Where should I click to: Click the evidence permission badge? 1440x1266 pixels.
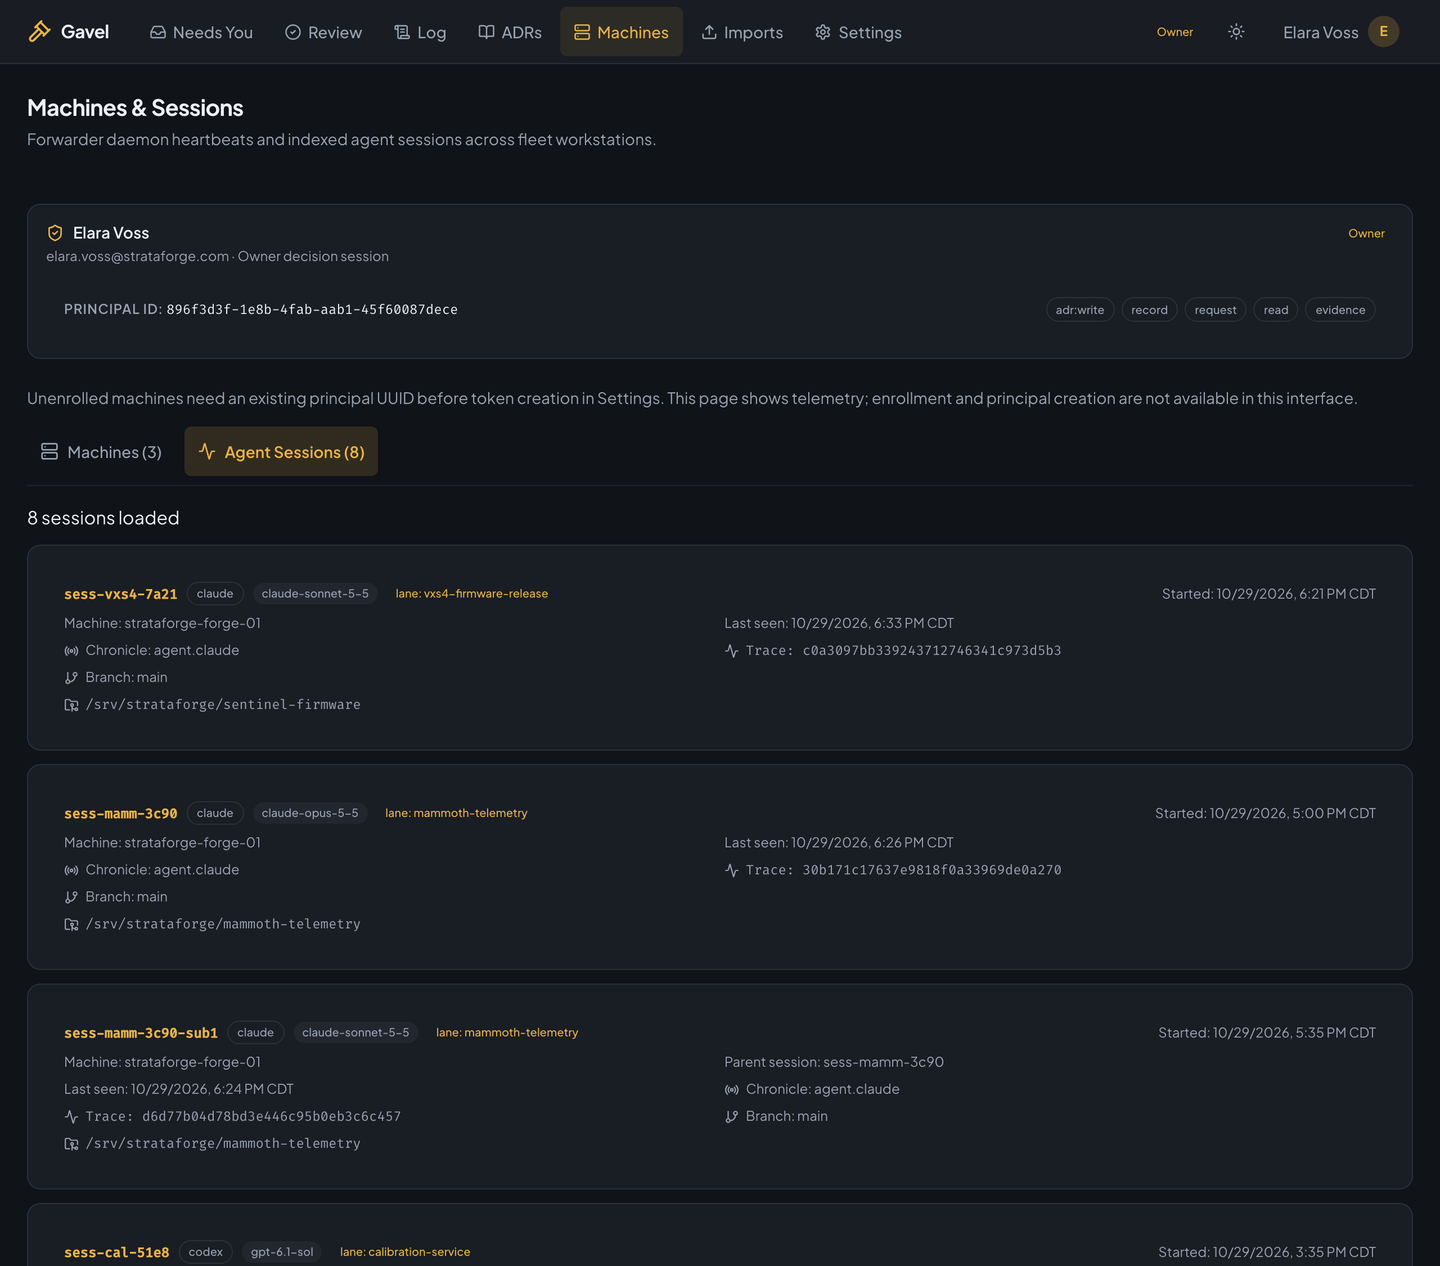[x=1340, y=310]
